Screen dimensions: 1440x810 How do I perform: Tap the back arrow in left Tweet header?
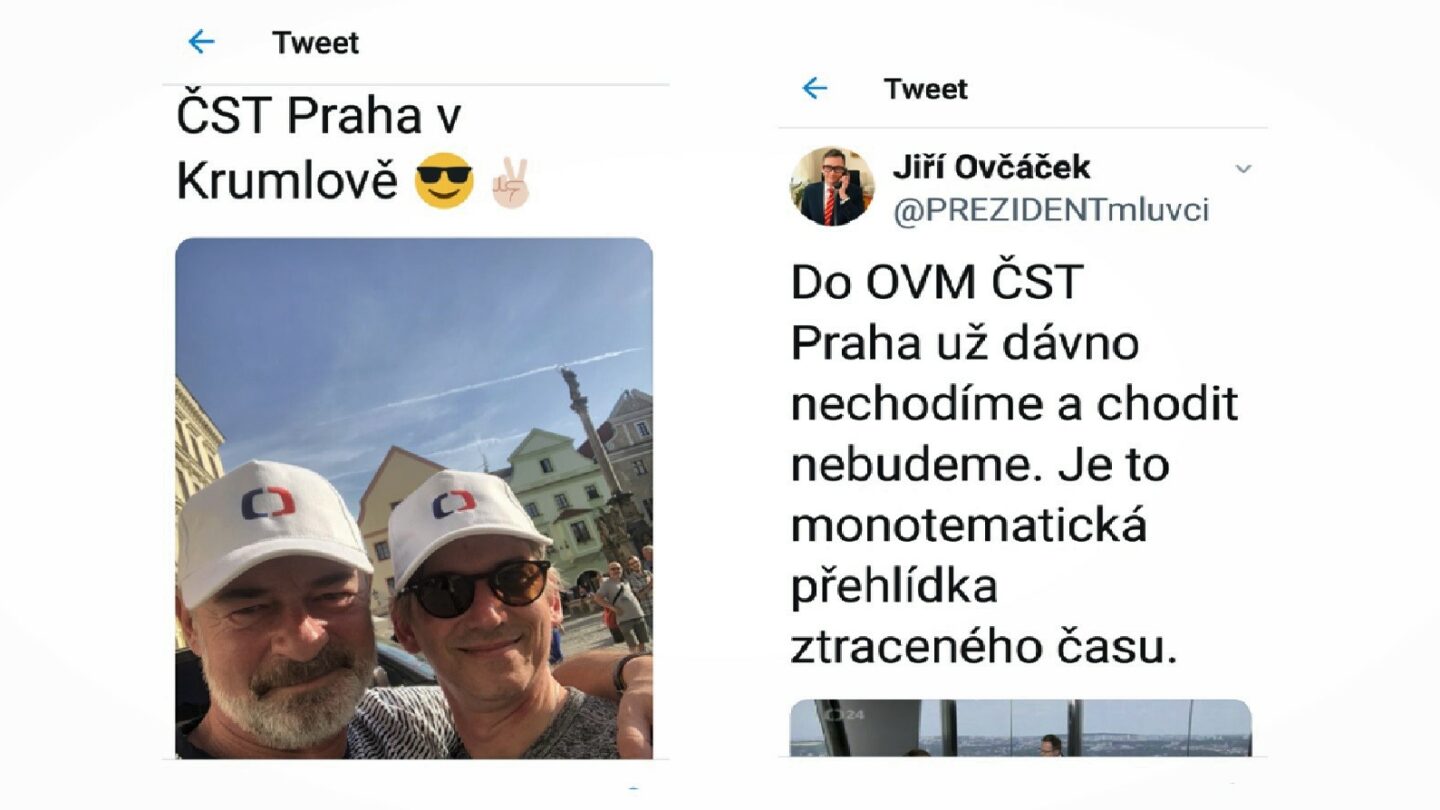(201, 42)
